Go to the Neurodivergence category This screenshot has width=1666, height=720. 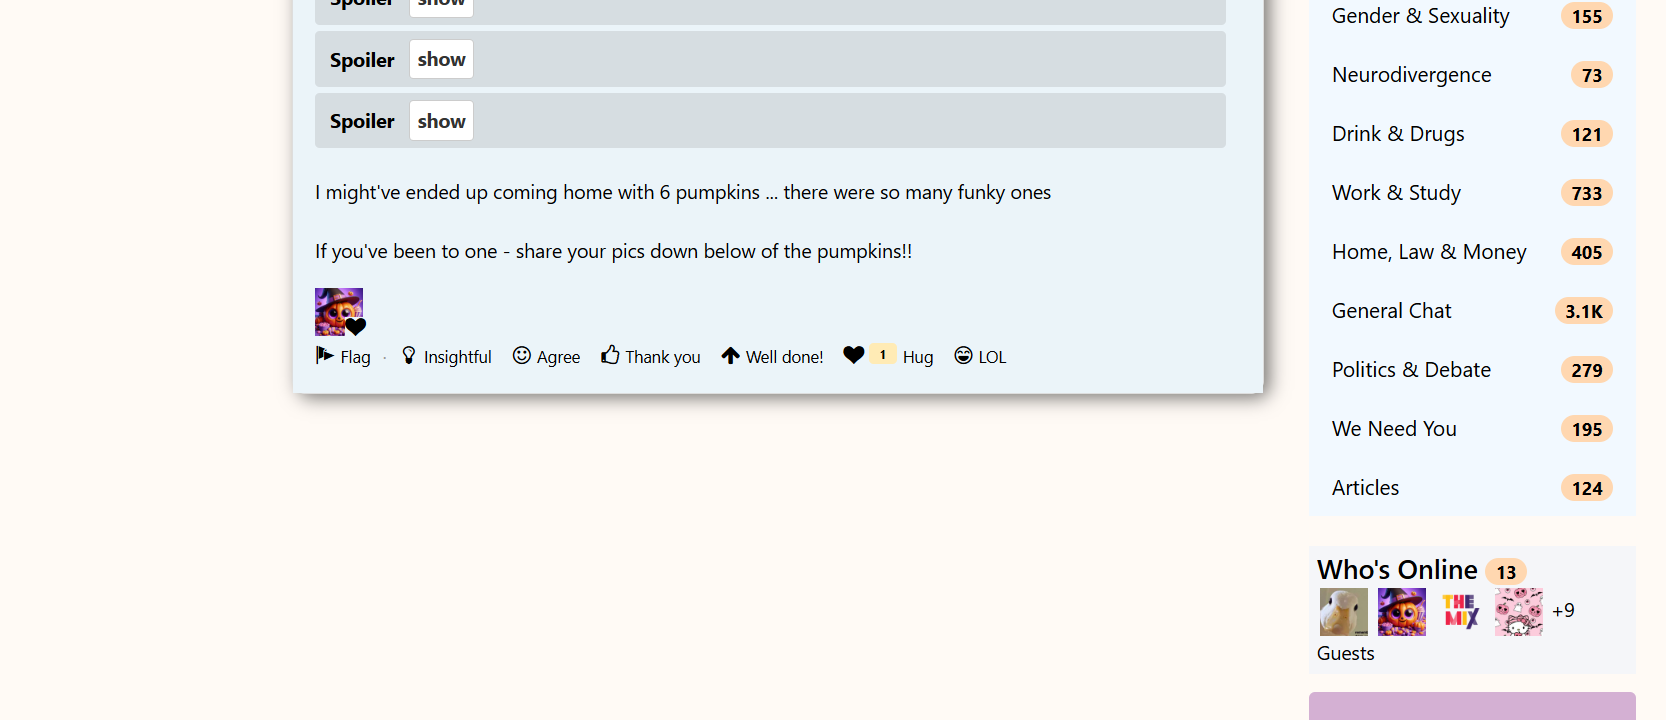tap(1411, 75)
